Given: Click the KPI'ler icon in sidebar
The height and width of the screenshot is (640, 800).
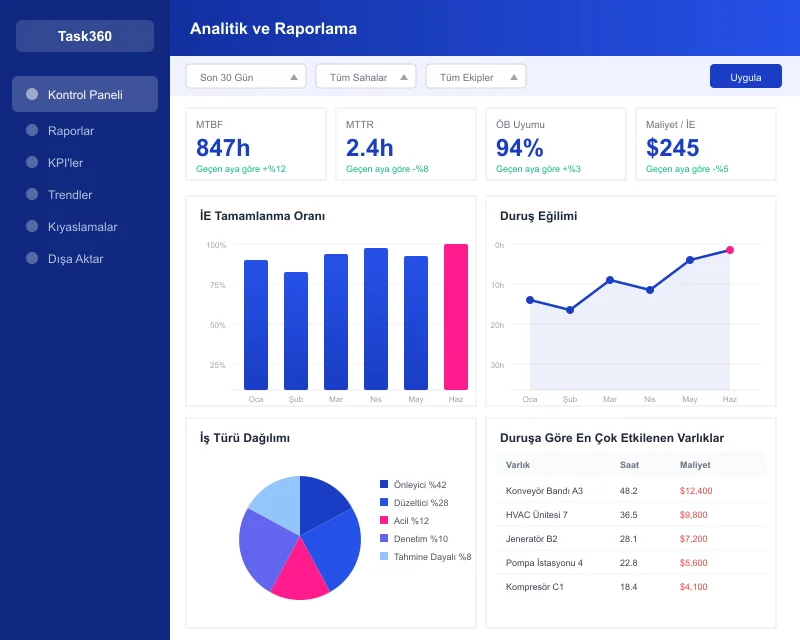Looking at the screenshot, I should click(30, 162).
